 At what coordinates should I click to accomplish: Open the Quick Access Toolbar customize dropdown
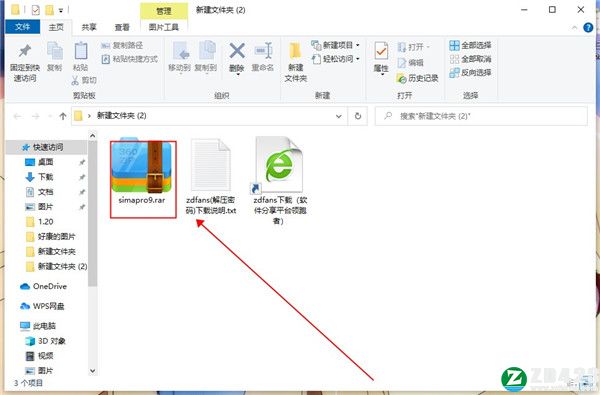[61, 11]
